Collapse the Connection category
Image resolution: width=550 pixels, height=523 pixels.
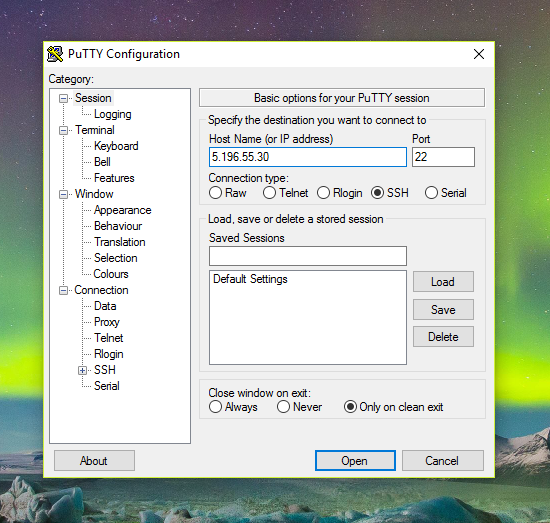[x=63, y=290]
